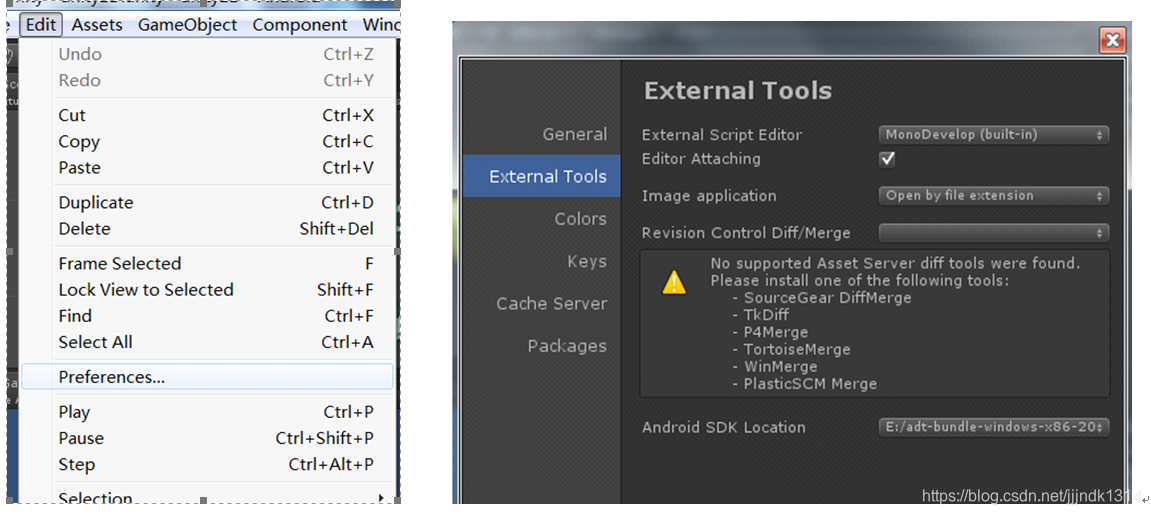Viewport: 1151px width, 515px height.
Task: Open the Edit menu
Action: (x=40, y=25)
